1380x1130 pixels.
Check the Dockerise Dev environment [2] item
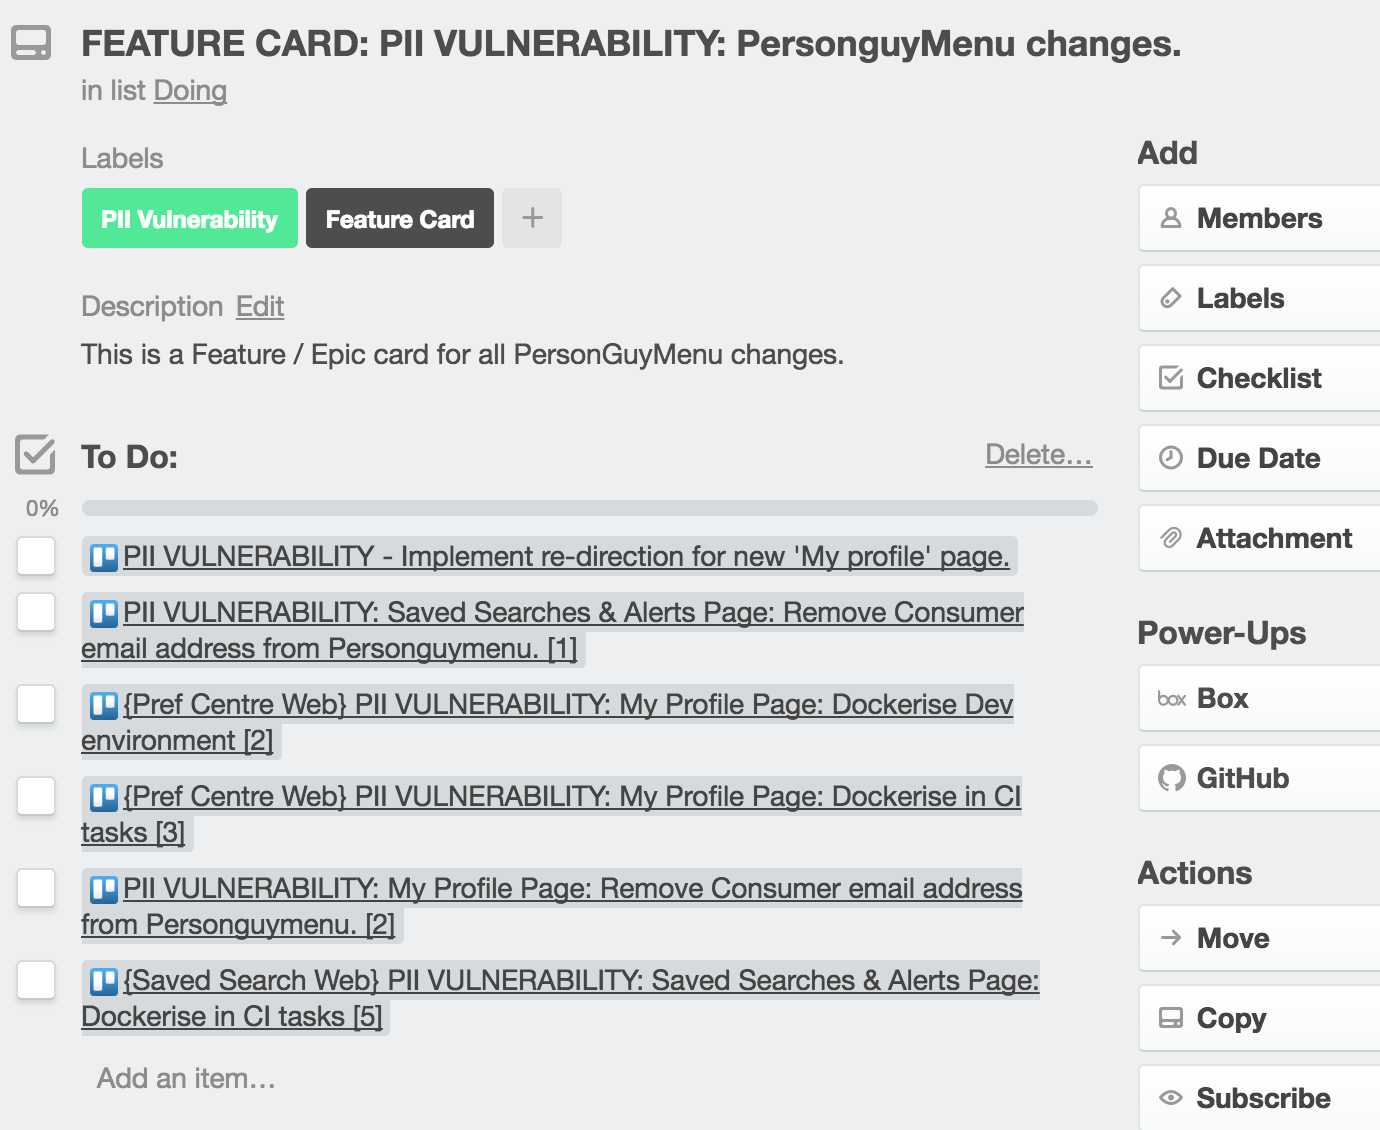[36, 704]
